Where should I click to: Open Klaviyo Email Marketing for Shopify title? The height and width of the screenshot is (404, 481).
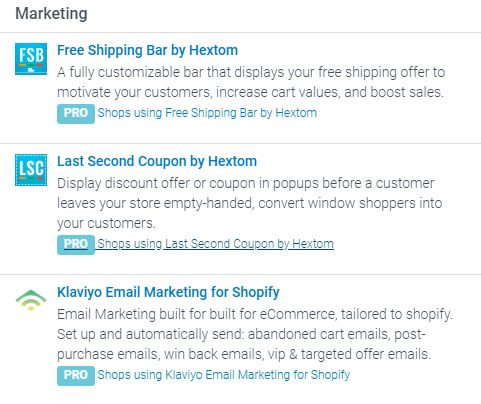tap(168, 292)
